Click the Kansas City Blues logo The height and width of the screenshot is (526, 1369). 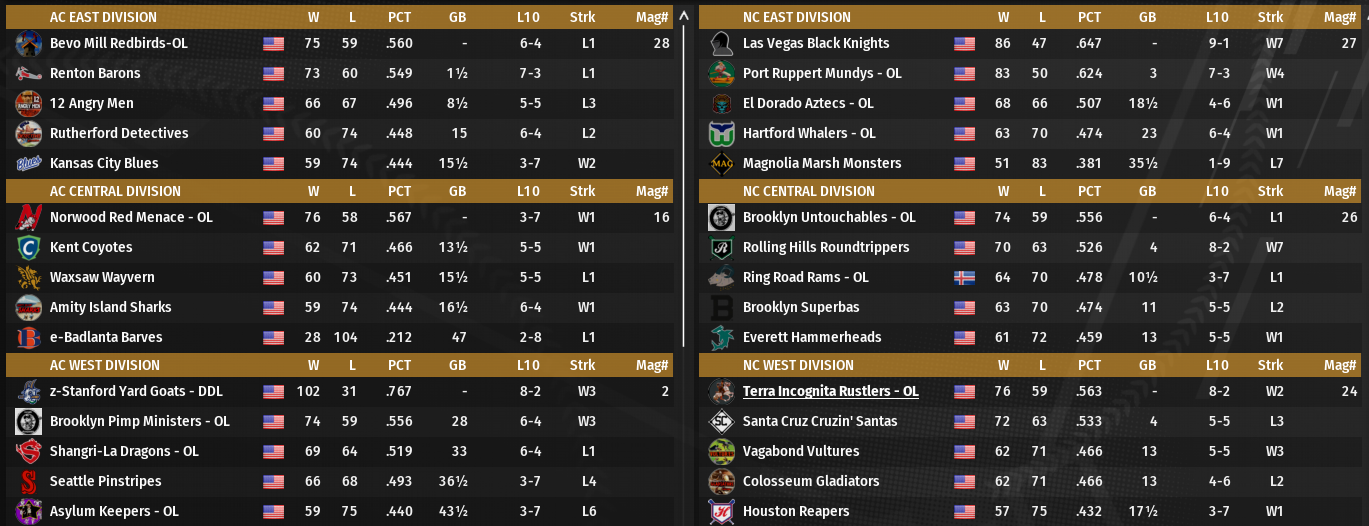(28, 164)
